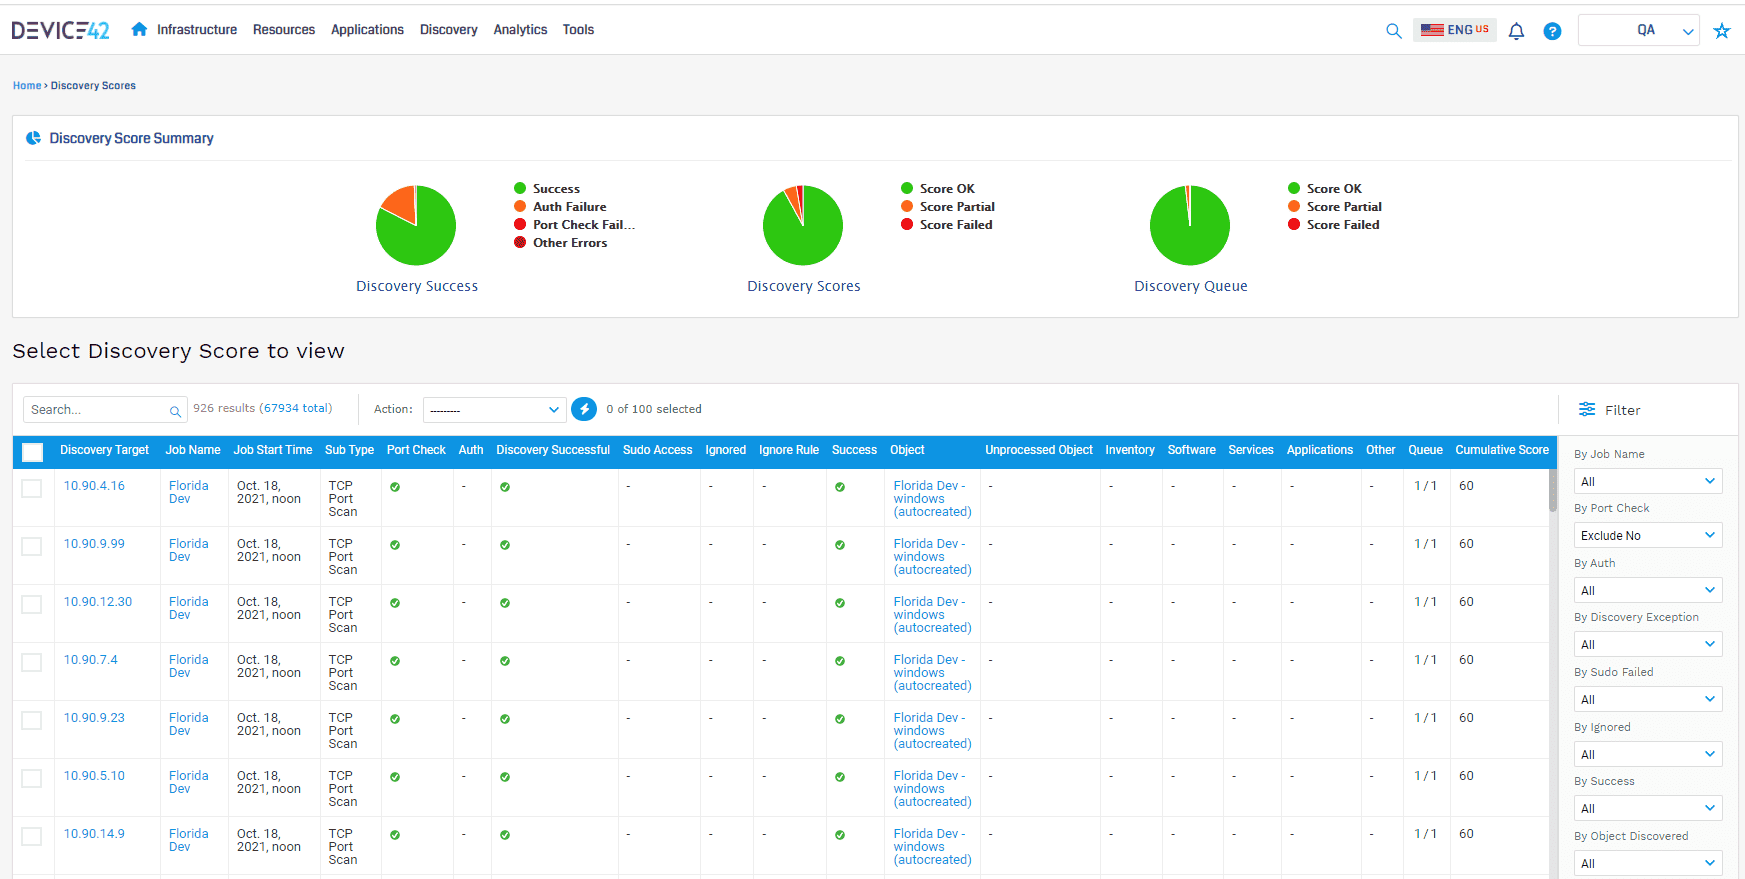Open the search magnifier in top bar
The height and width of the screenshot is (879, 1745).
pos(1393,31)
